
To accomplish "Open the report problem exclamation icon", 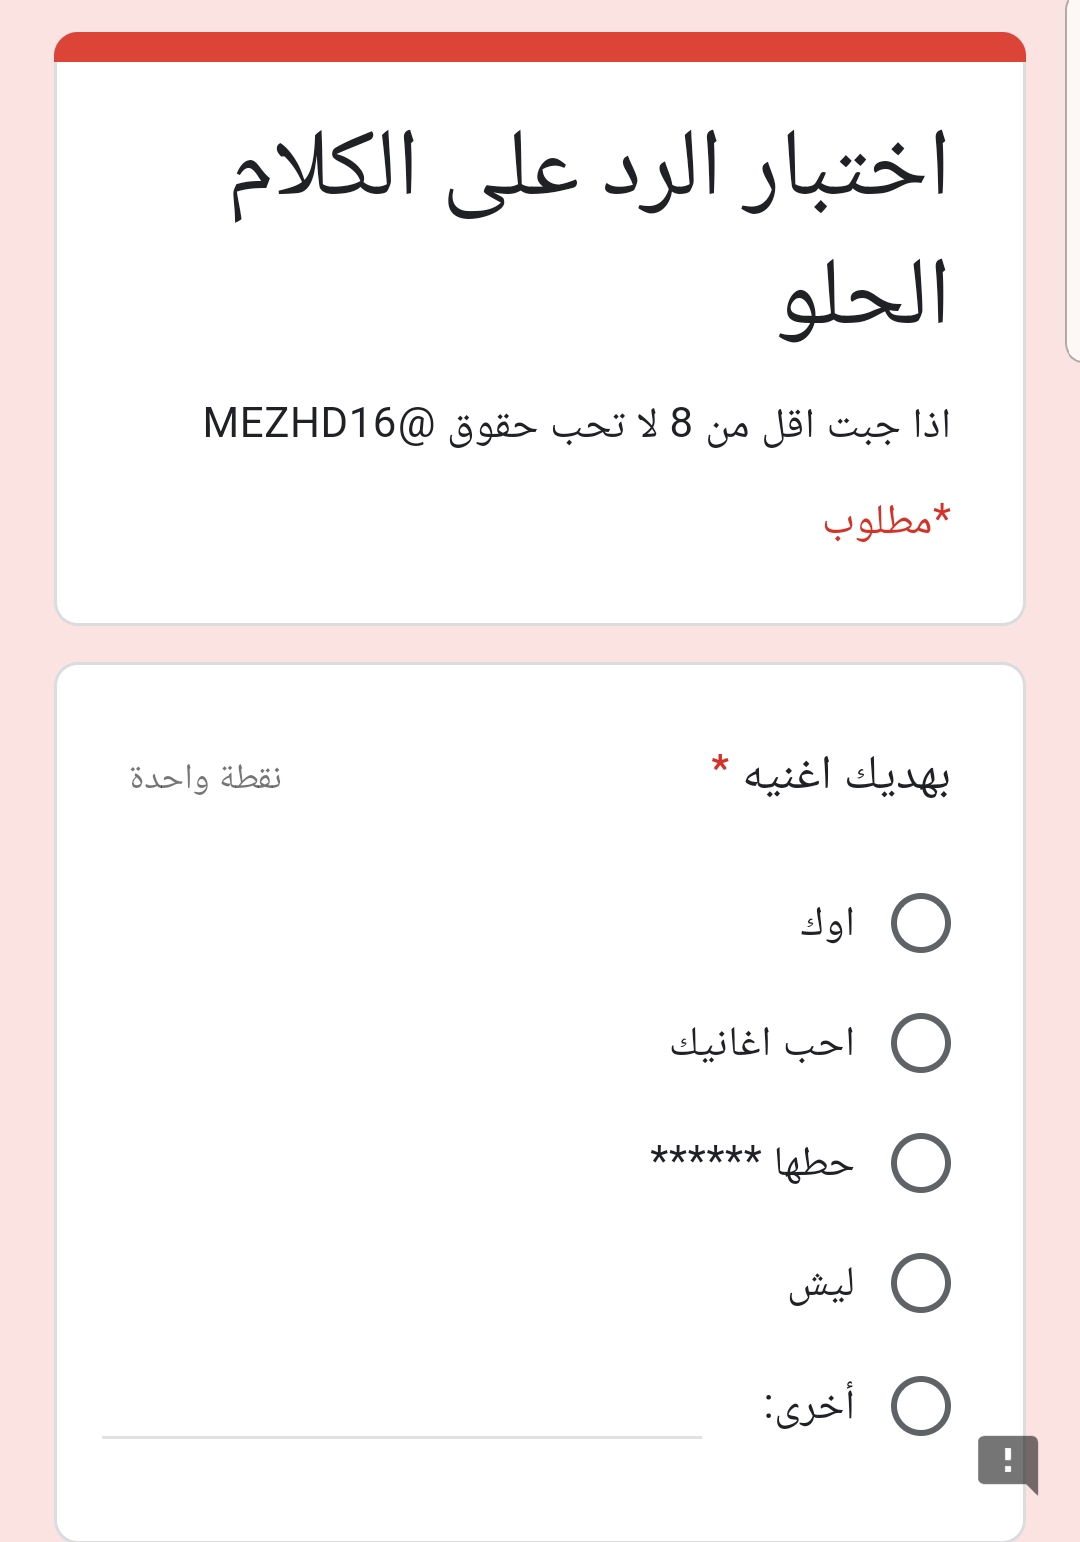I will click(1007, 1461).
